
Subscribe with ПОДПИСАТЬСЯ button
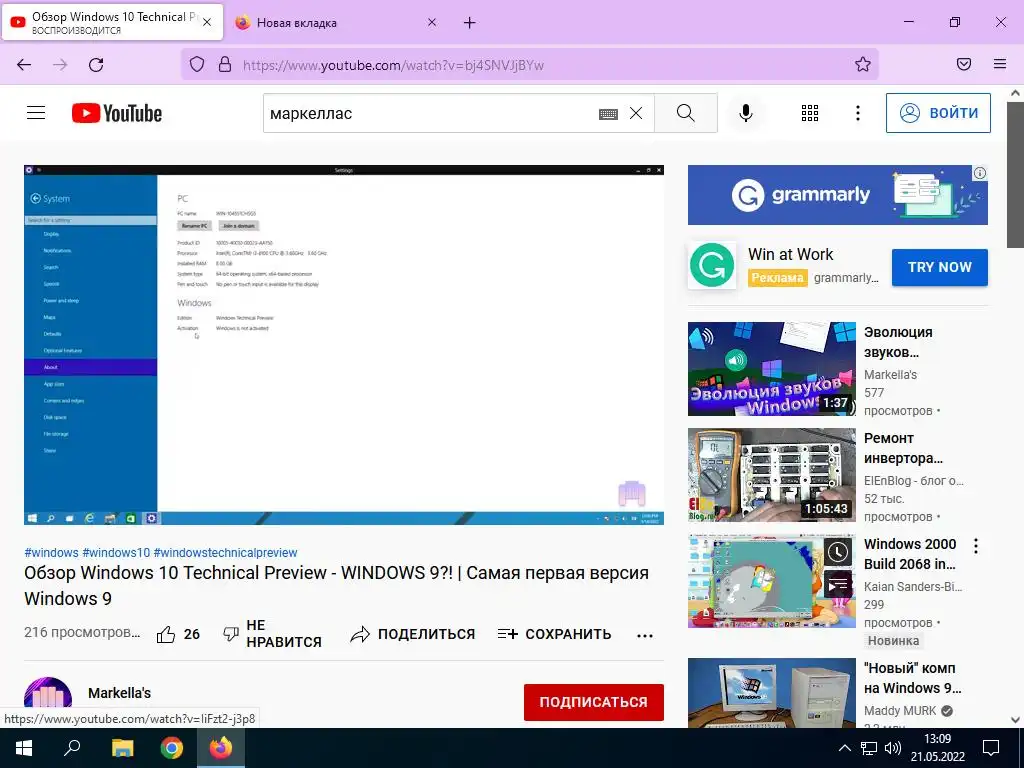594,702
